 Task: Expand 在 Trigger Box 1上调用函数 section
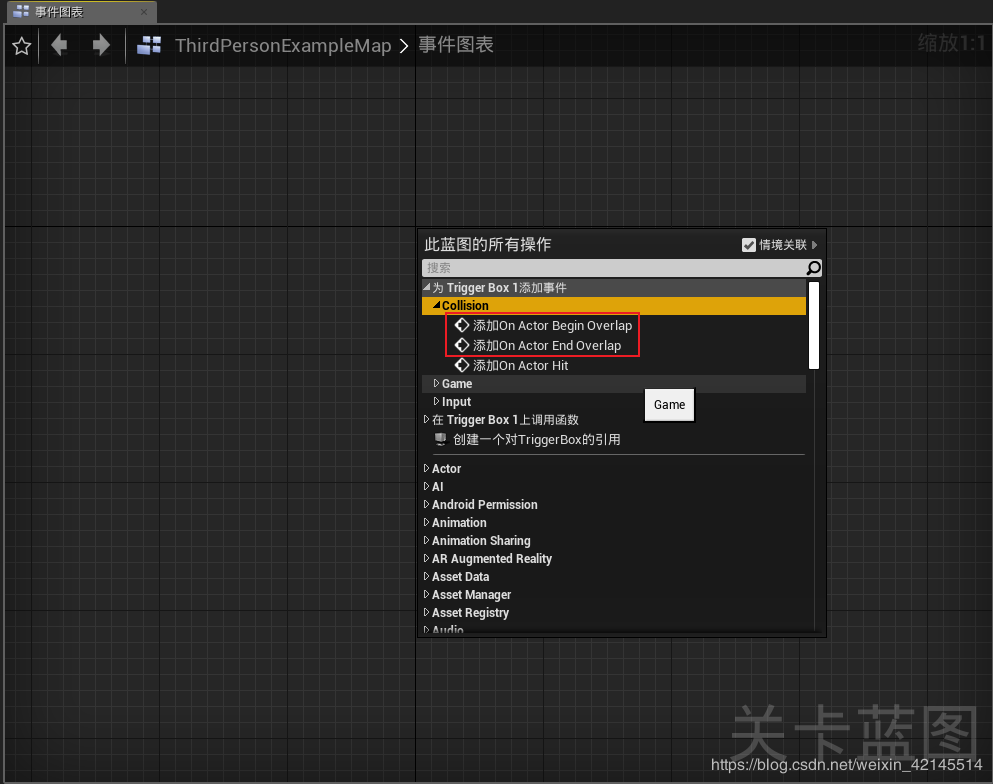[426, 419]
